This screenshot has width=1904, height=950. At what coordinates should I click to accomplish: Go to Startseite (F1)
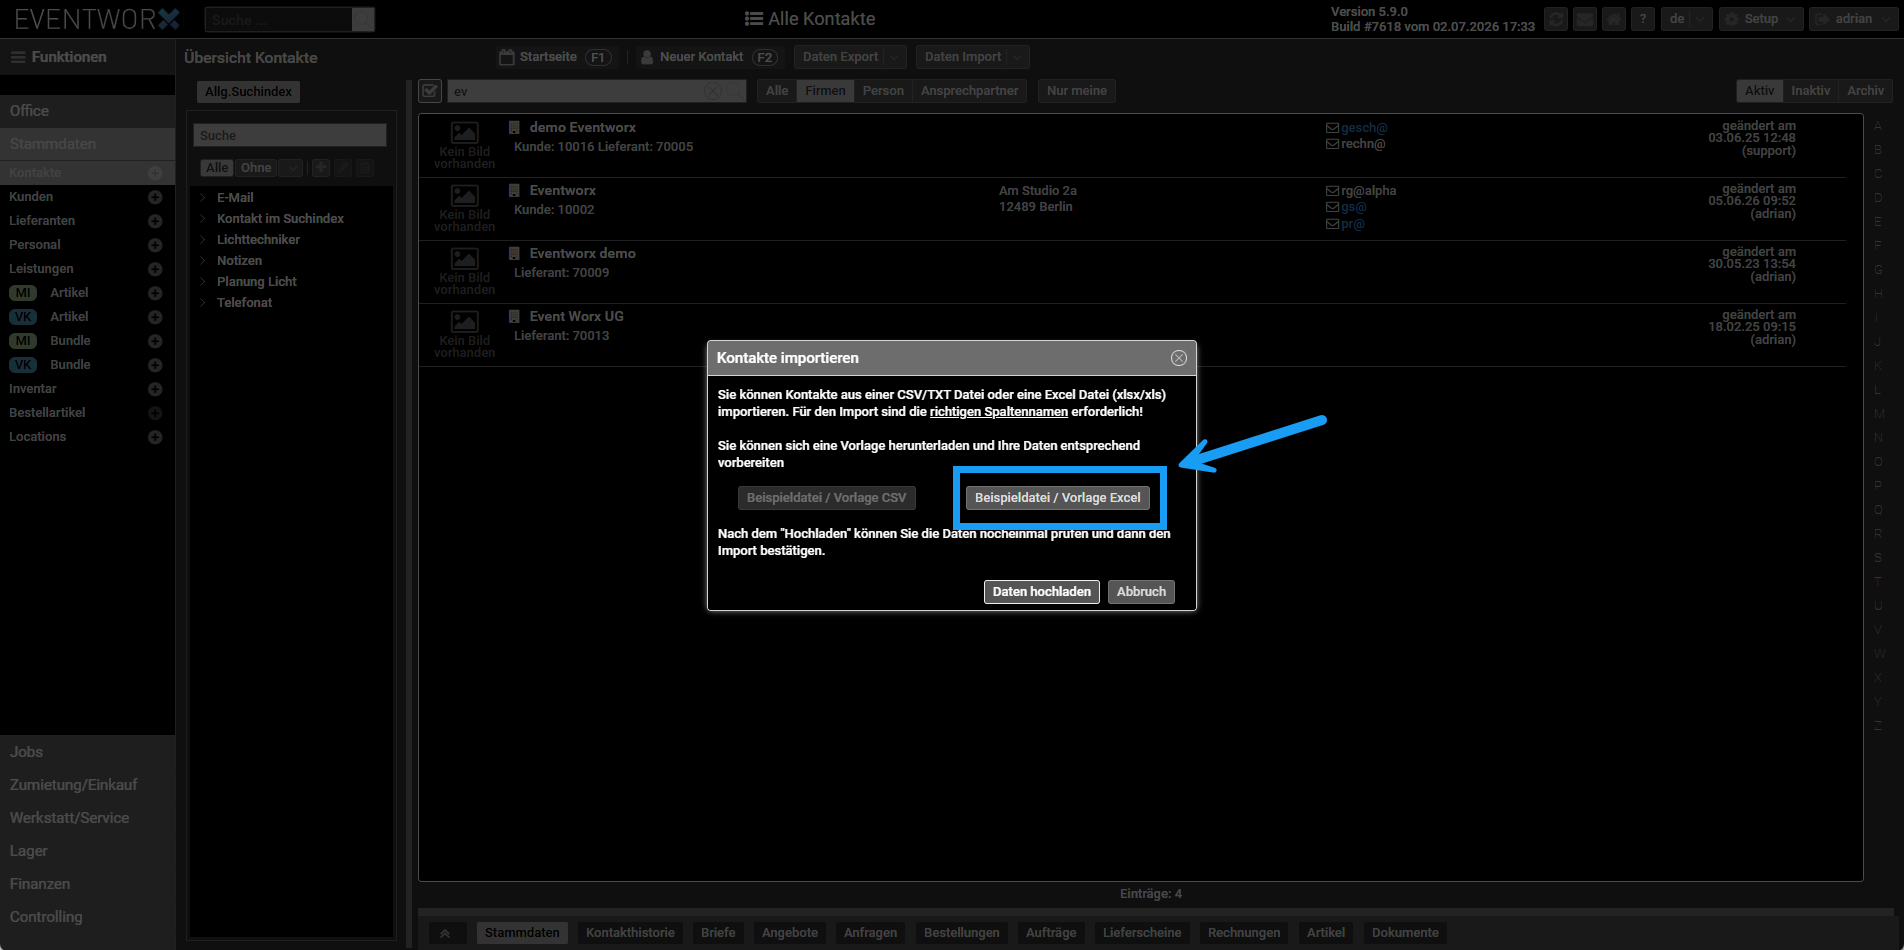(555, 57)
